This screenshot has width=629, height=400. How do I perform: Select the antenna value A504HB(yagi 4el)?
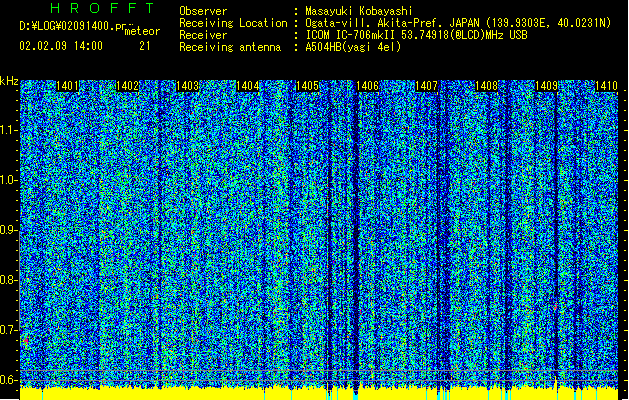coord(353,47)
